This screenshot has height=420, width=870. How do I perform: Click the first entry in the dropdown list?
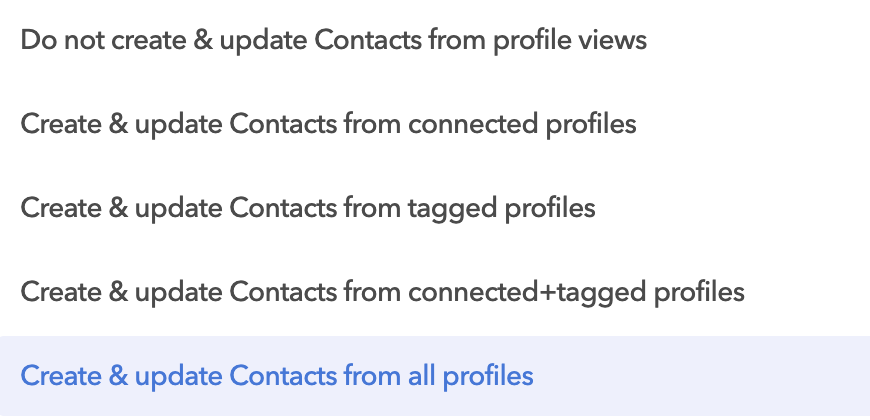pos(435,42)
